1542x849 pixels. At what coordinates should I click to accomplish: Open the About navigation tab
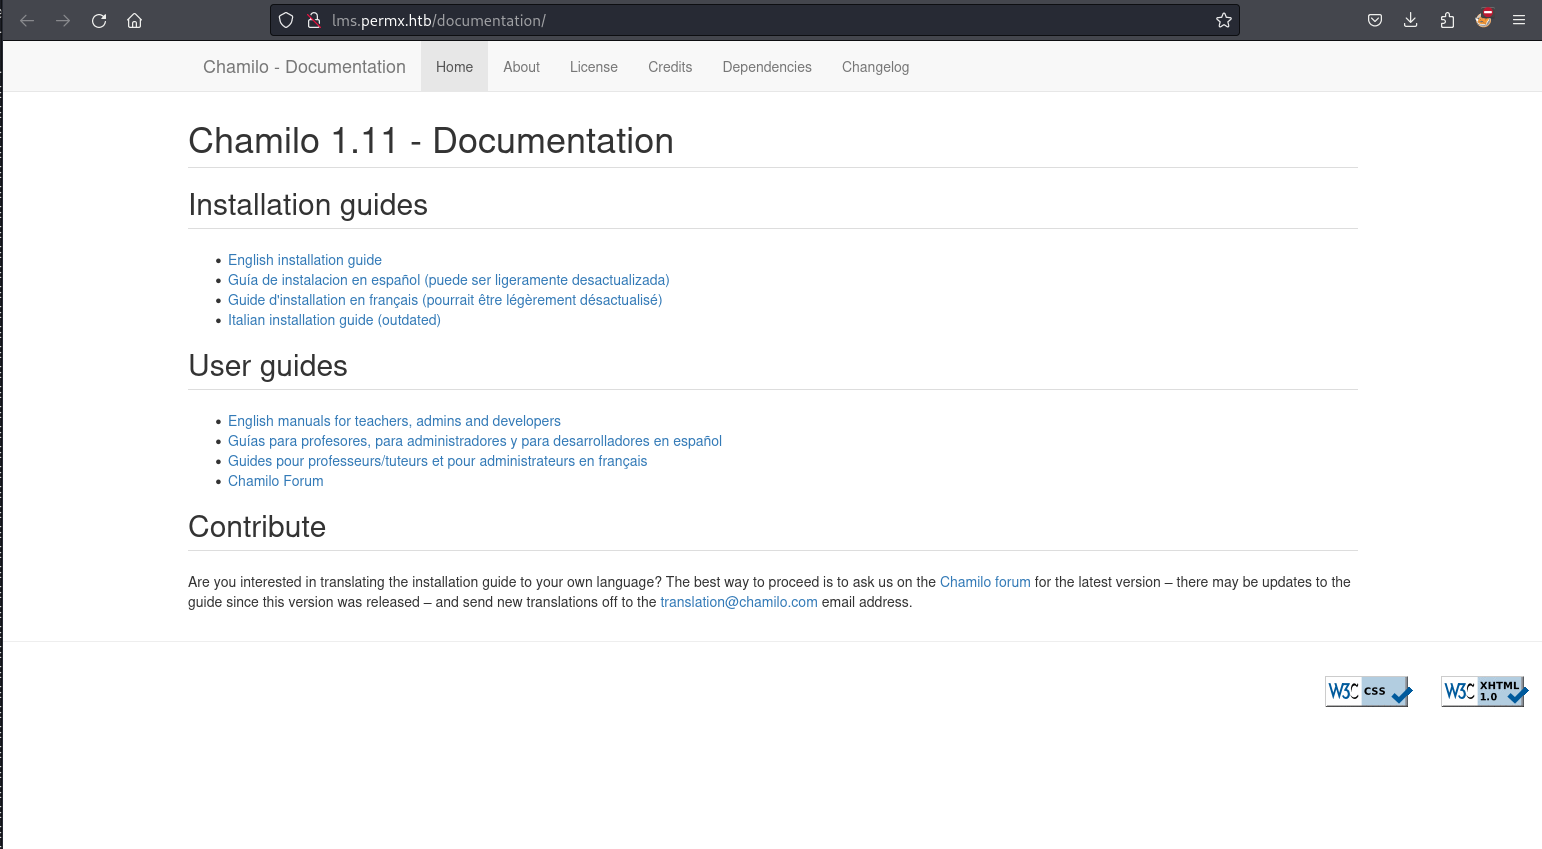(x=521, y=67)
